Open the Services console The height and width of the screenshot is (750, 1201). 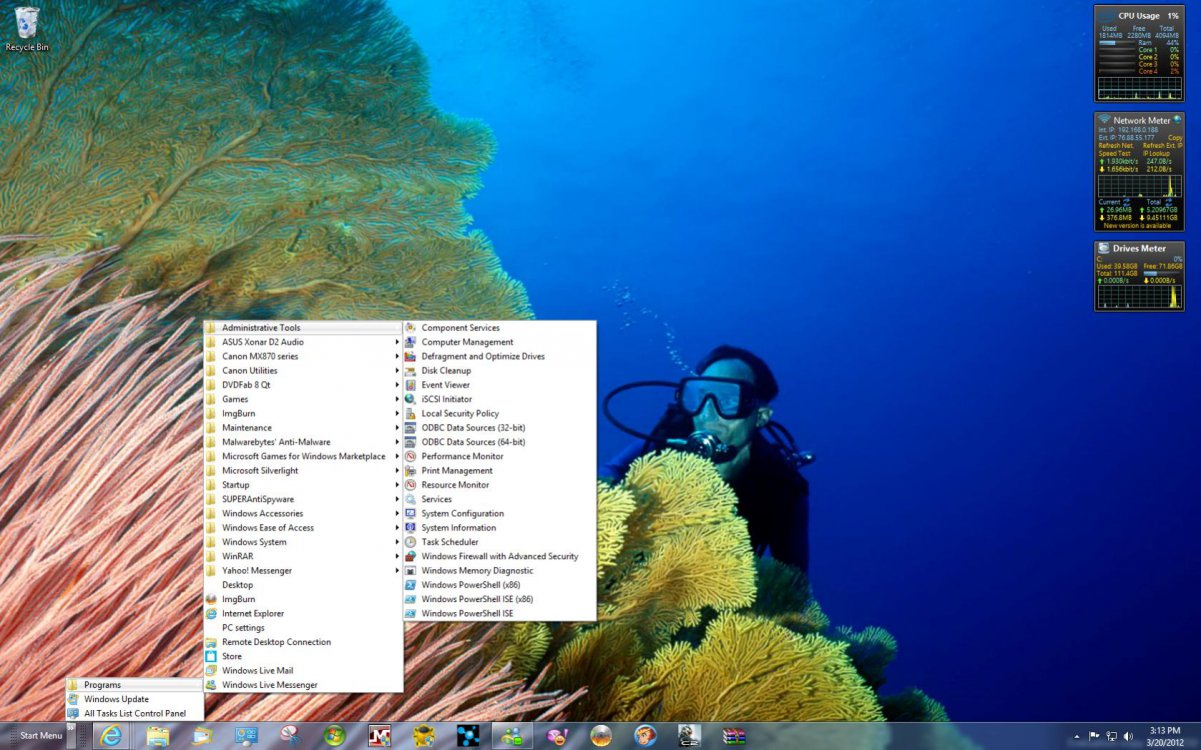499,499
